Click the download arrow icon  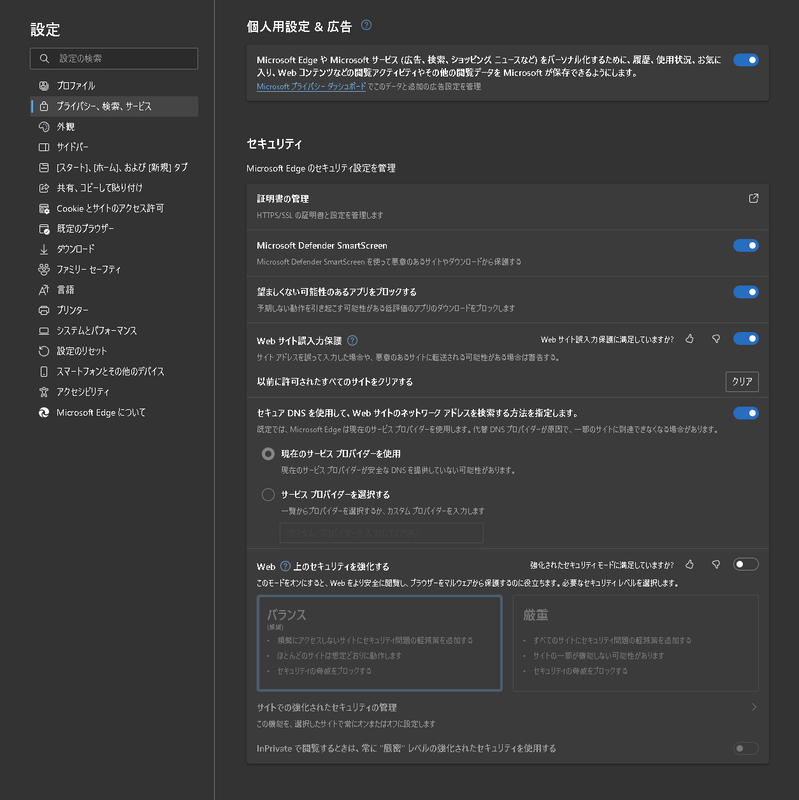point(44,249)
